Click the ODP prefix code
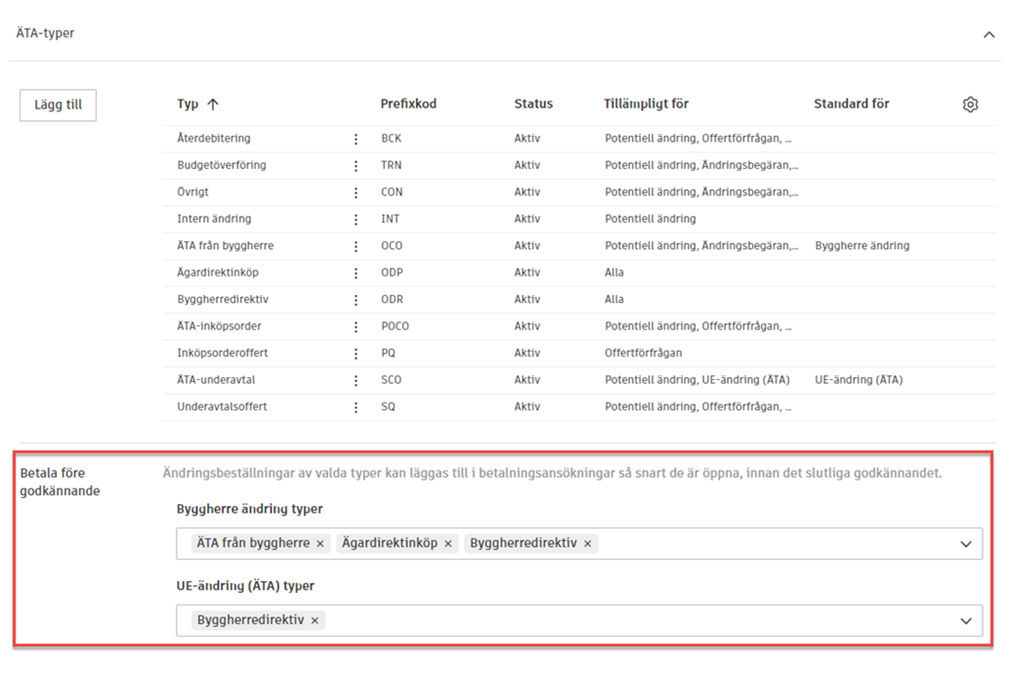Viewport: 1010px width, 673px height. coord(392,272)
